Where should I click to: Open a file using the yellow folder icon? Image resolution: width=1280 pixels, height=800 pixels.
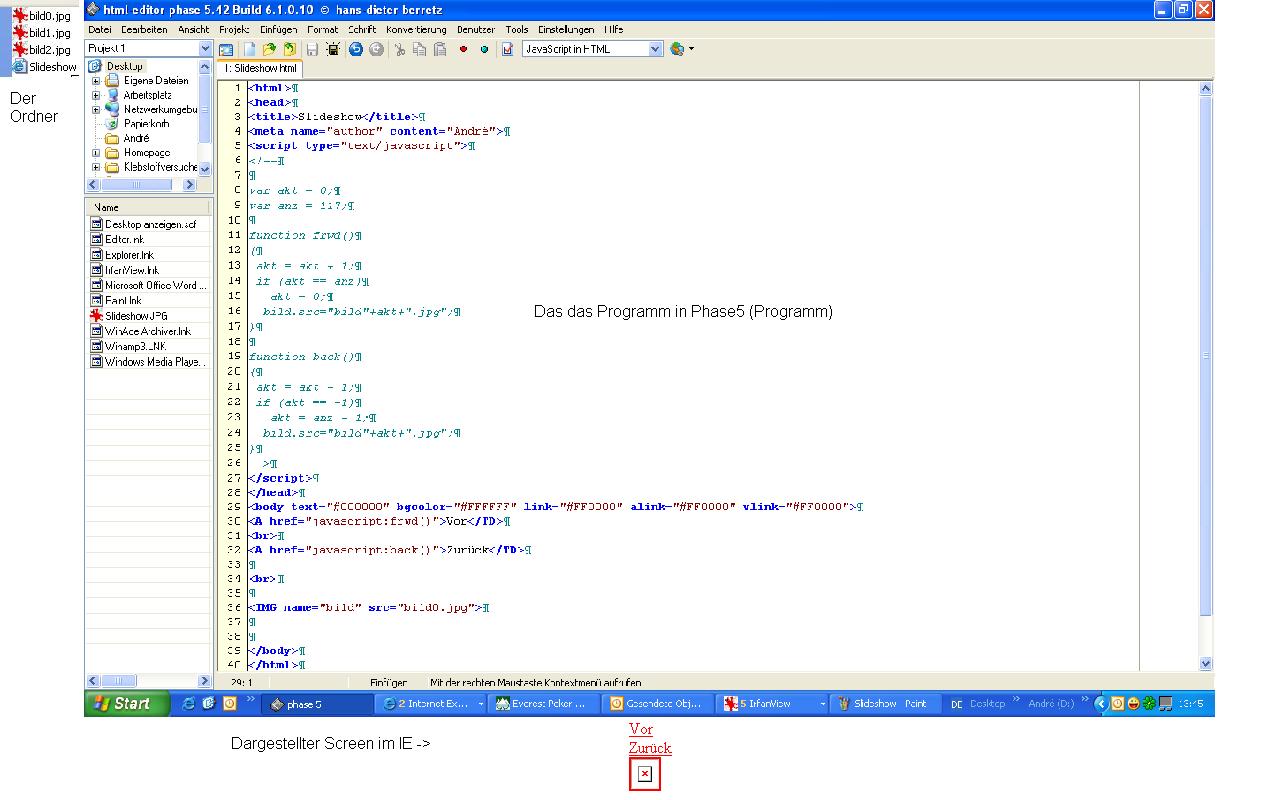point(270,49)
